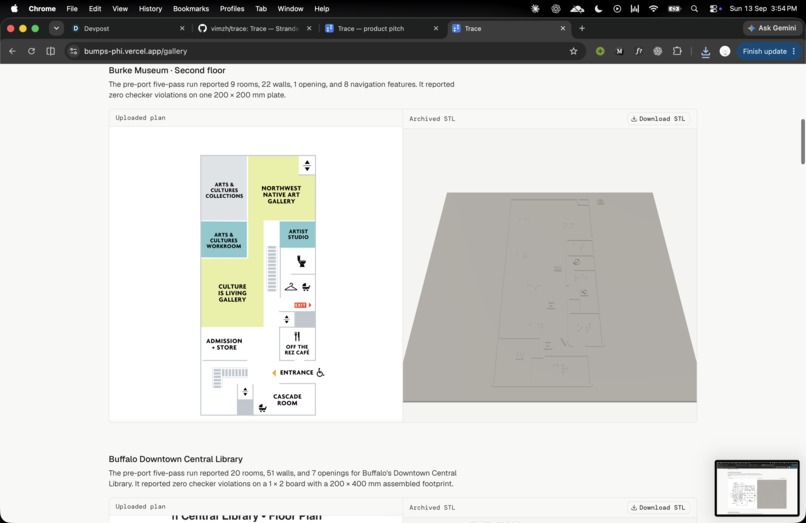Close the Devpost tab

[x=182, y=29]
